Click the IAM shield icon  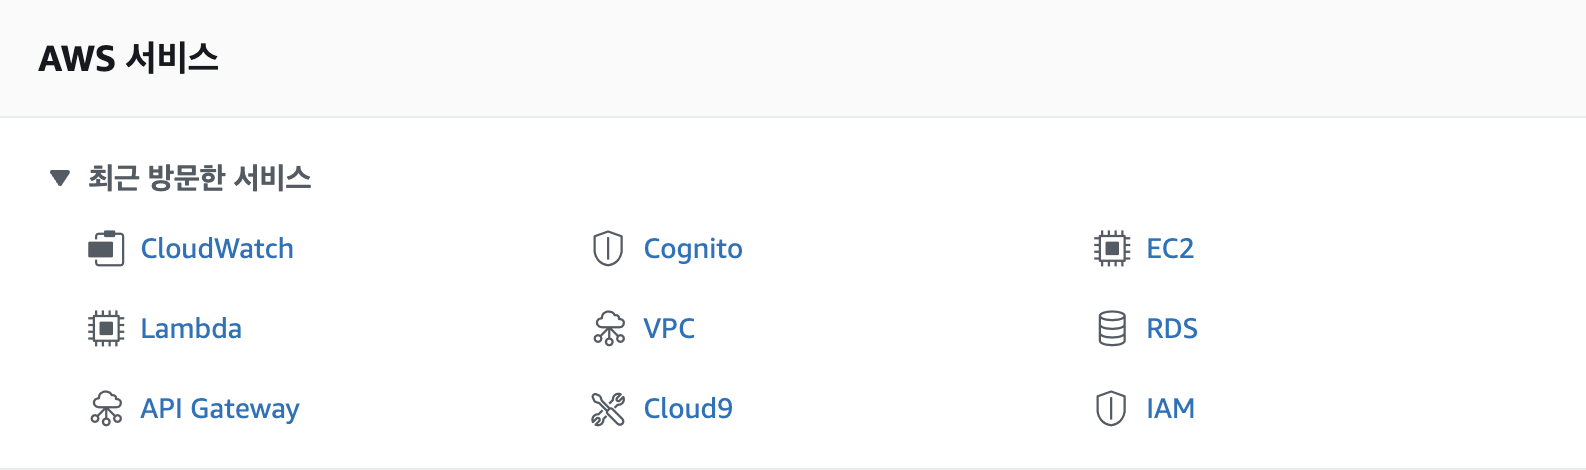[x=1112, y=409]
